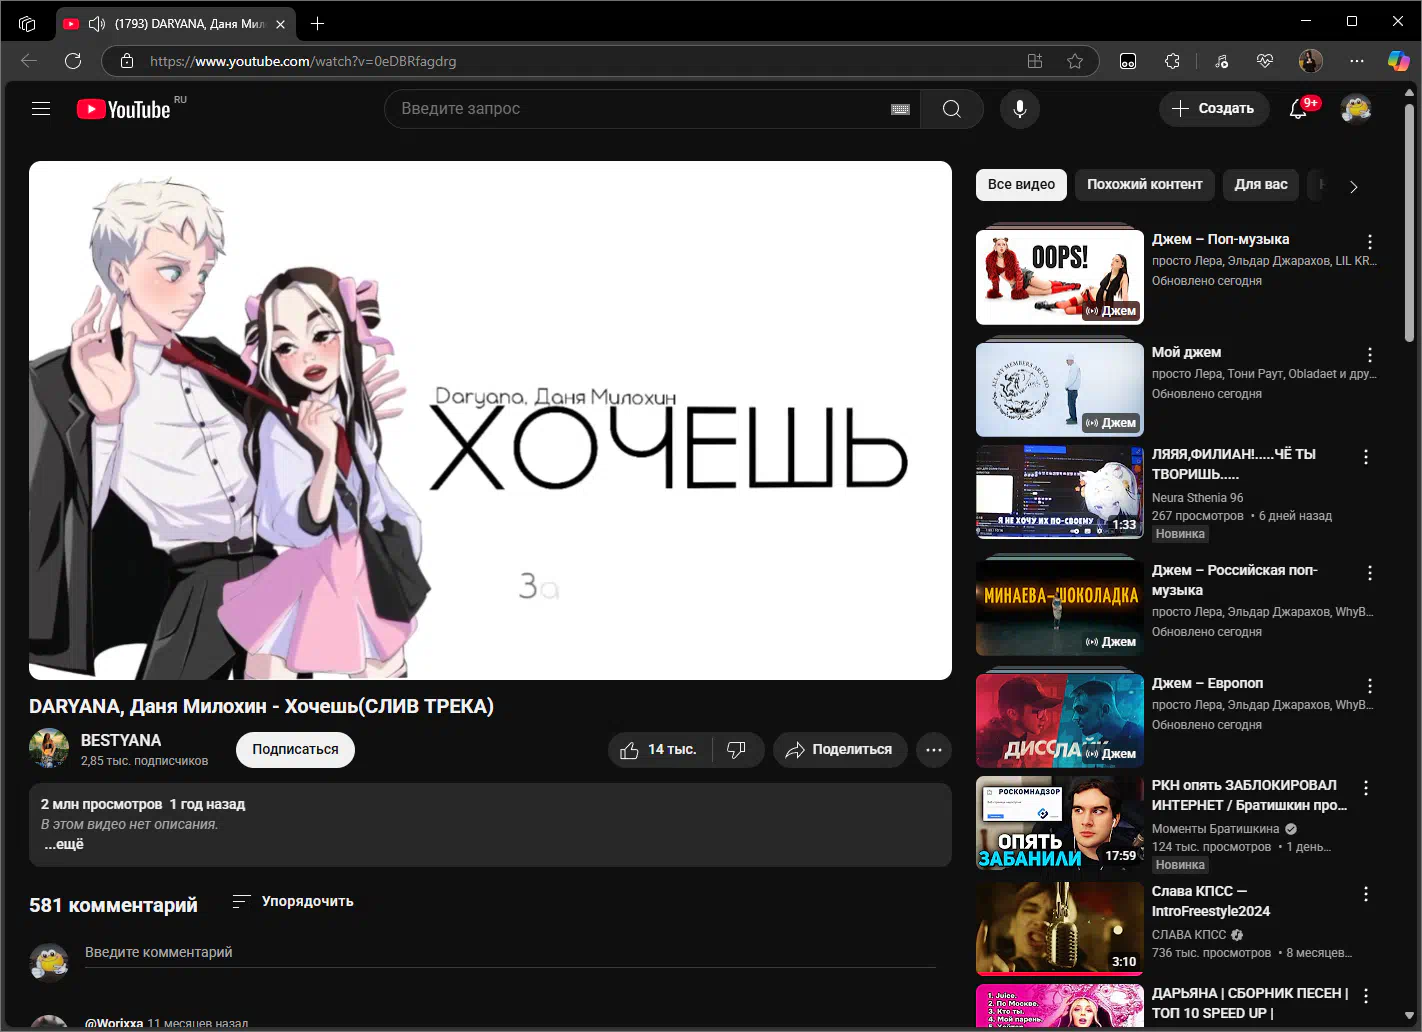Open split screen icon in address bar
1422x1032 pixels.
[1035, 61]
